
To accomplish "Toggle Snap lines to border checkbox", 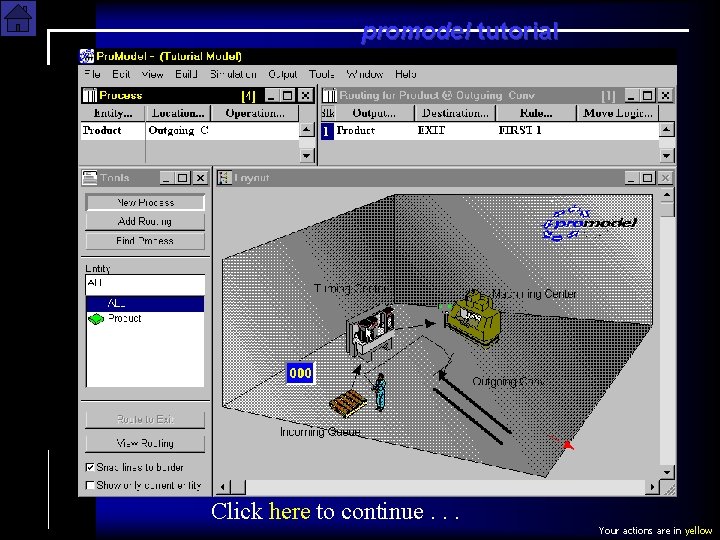I will pyautogui.click(x=90, y=467).
